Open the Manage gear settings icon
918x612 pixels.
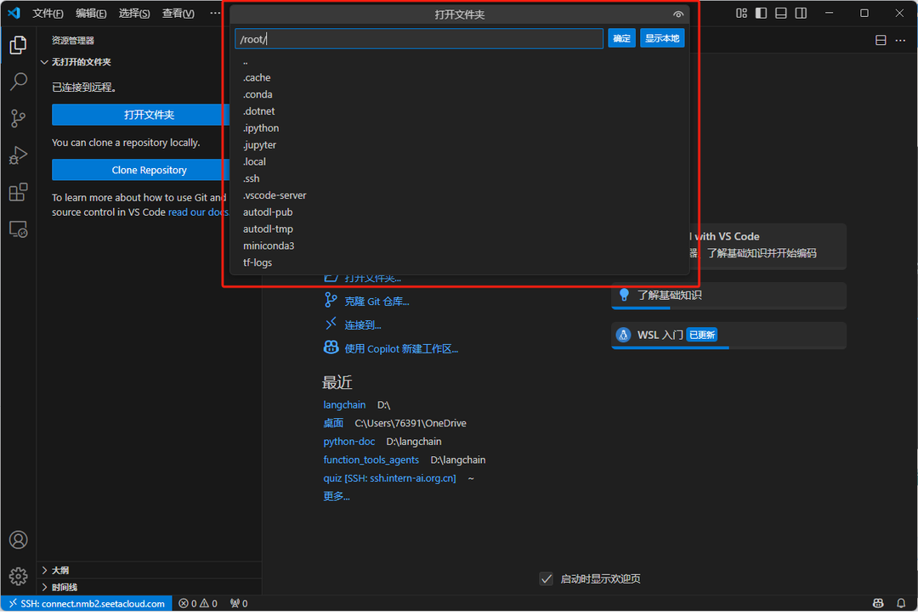click(x=18, y=576)
